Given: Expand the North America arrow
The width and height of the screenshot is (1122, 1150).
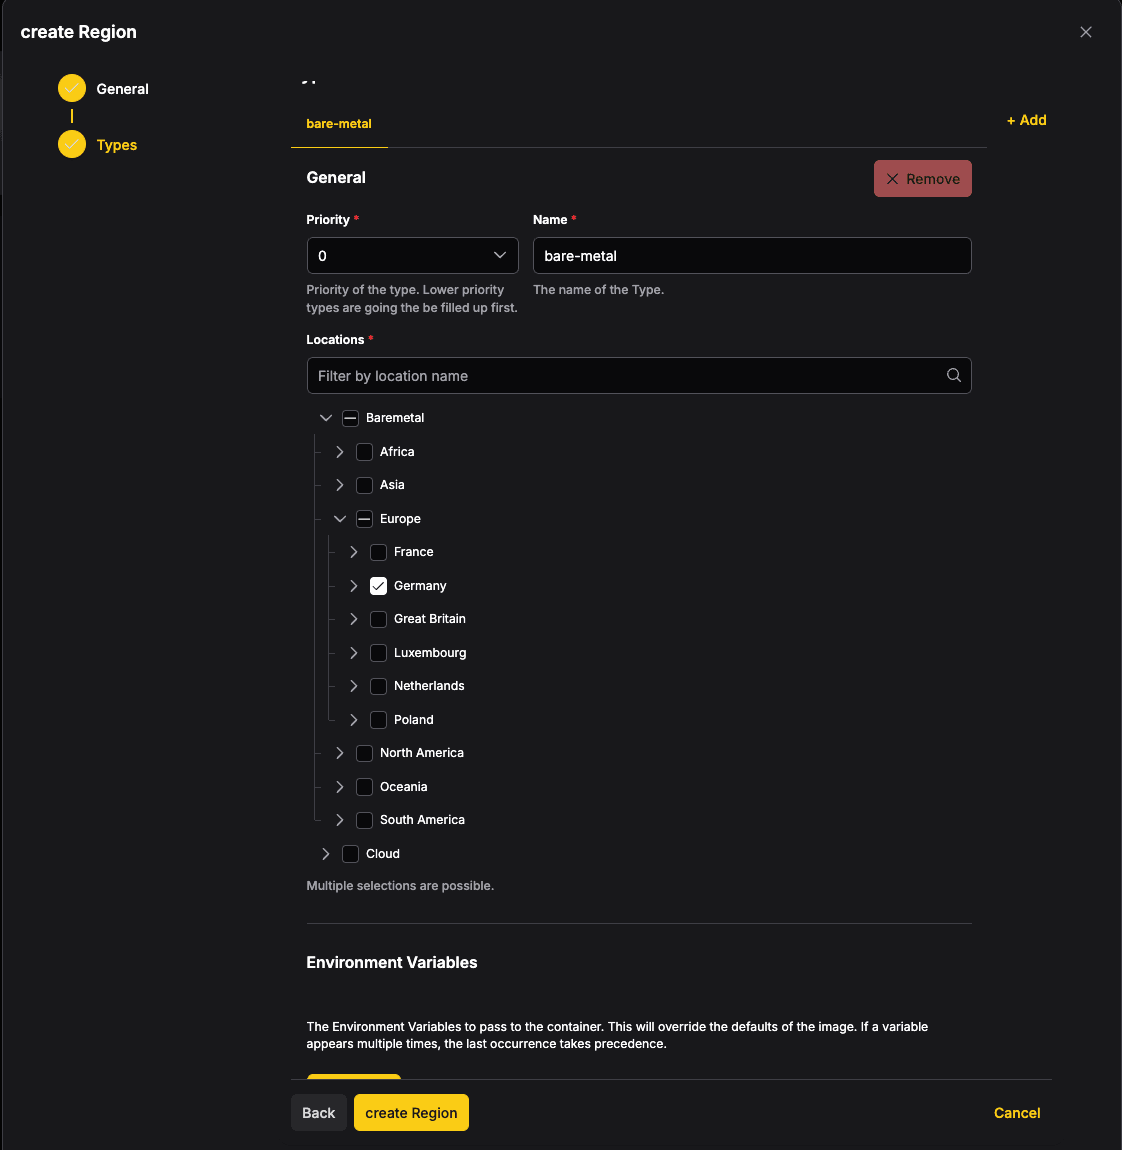Looking at the screenshot, I should point(340,753).
